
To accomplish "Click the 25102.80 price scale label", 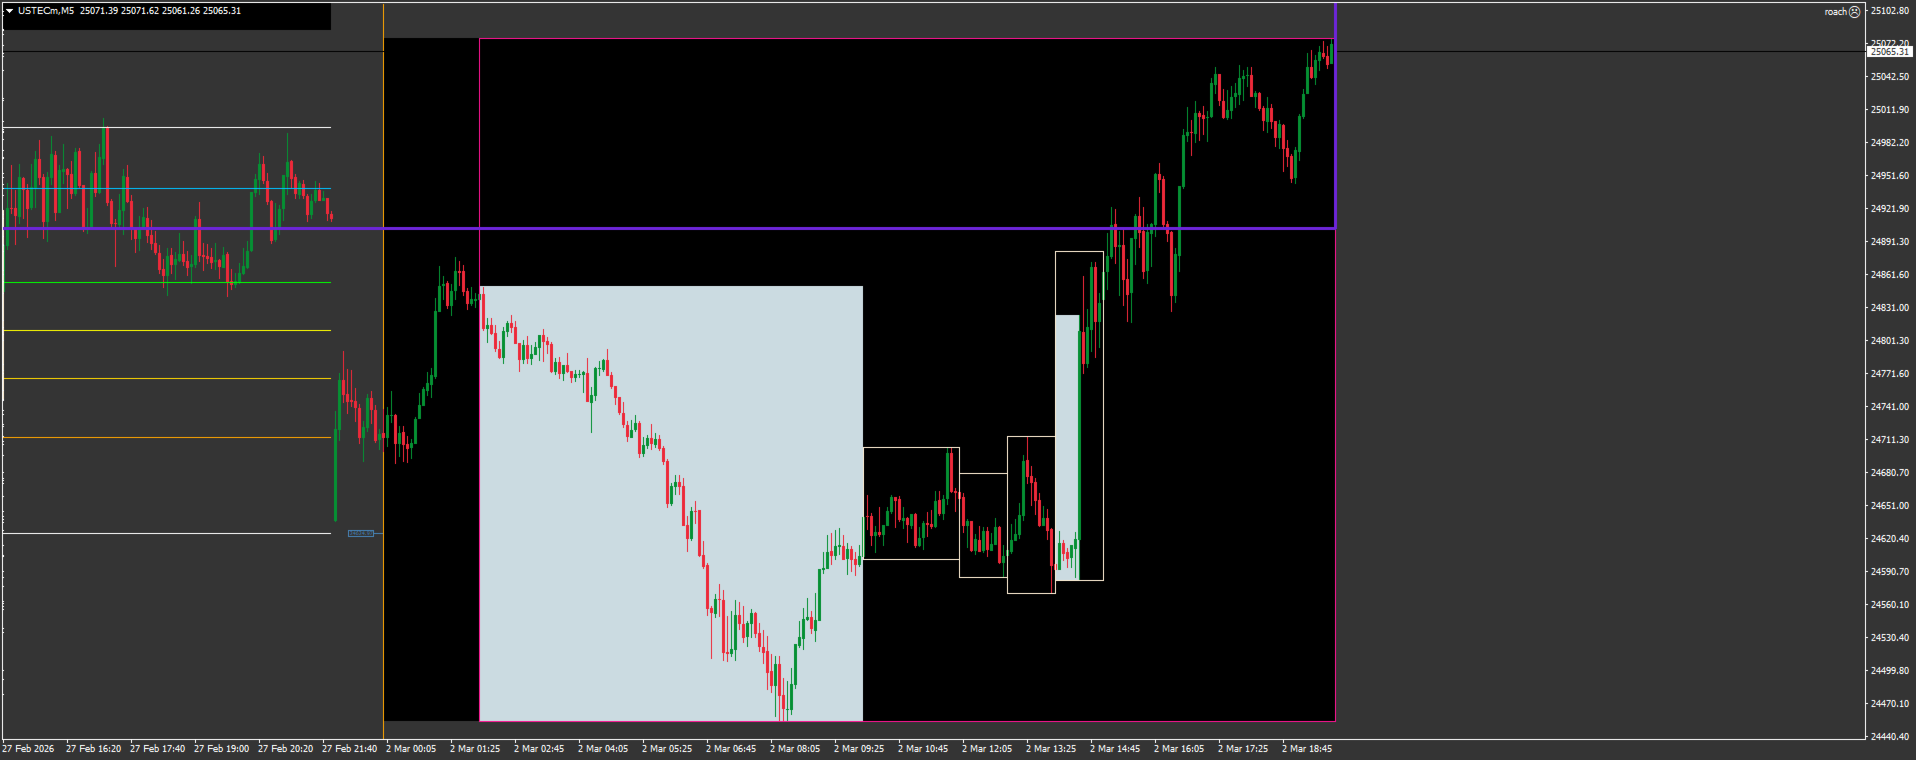I will coord(1889,11).
